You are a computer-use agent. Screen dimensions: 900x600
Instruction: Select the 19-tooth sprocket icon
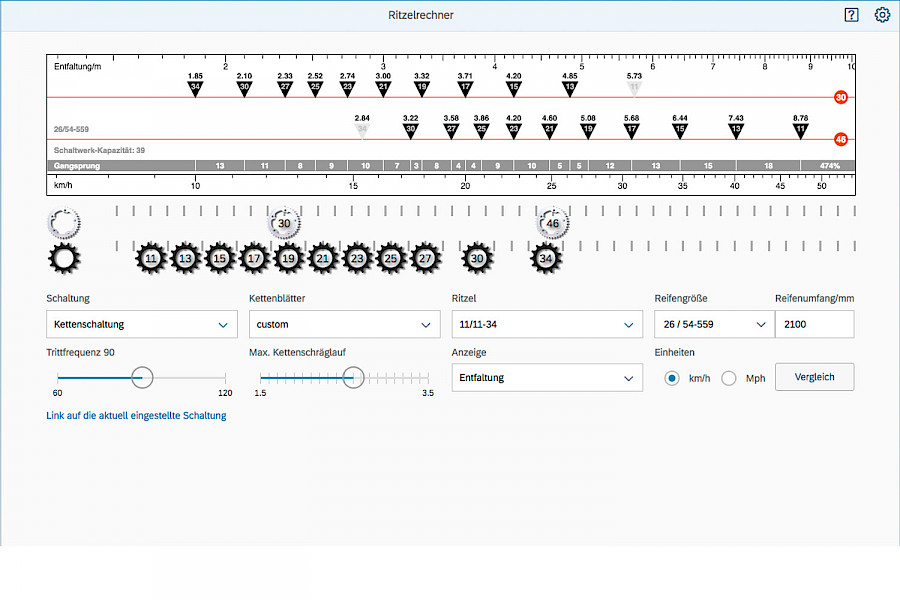point(288,258)
